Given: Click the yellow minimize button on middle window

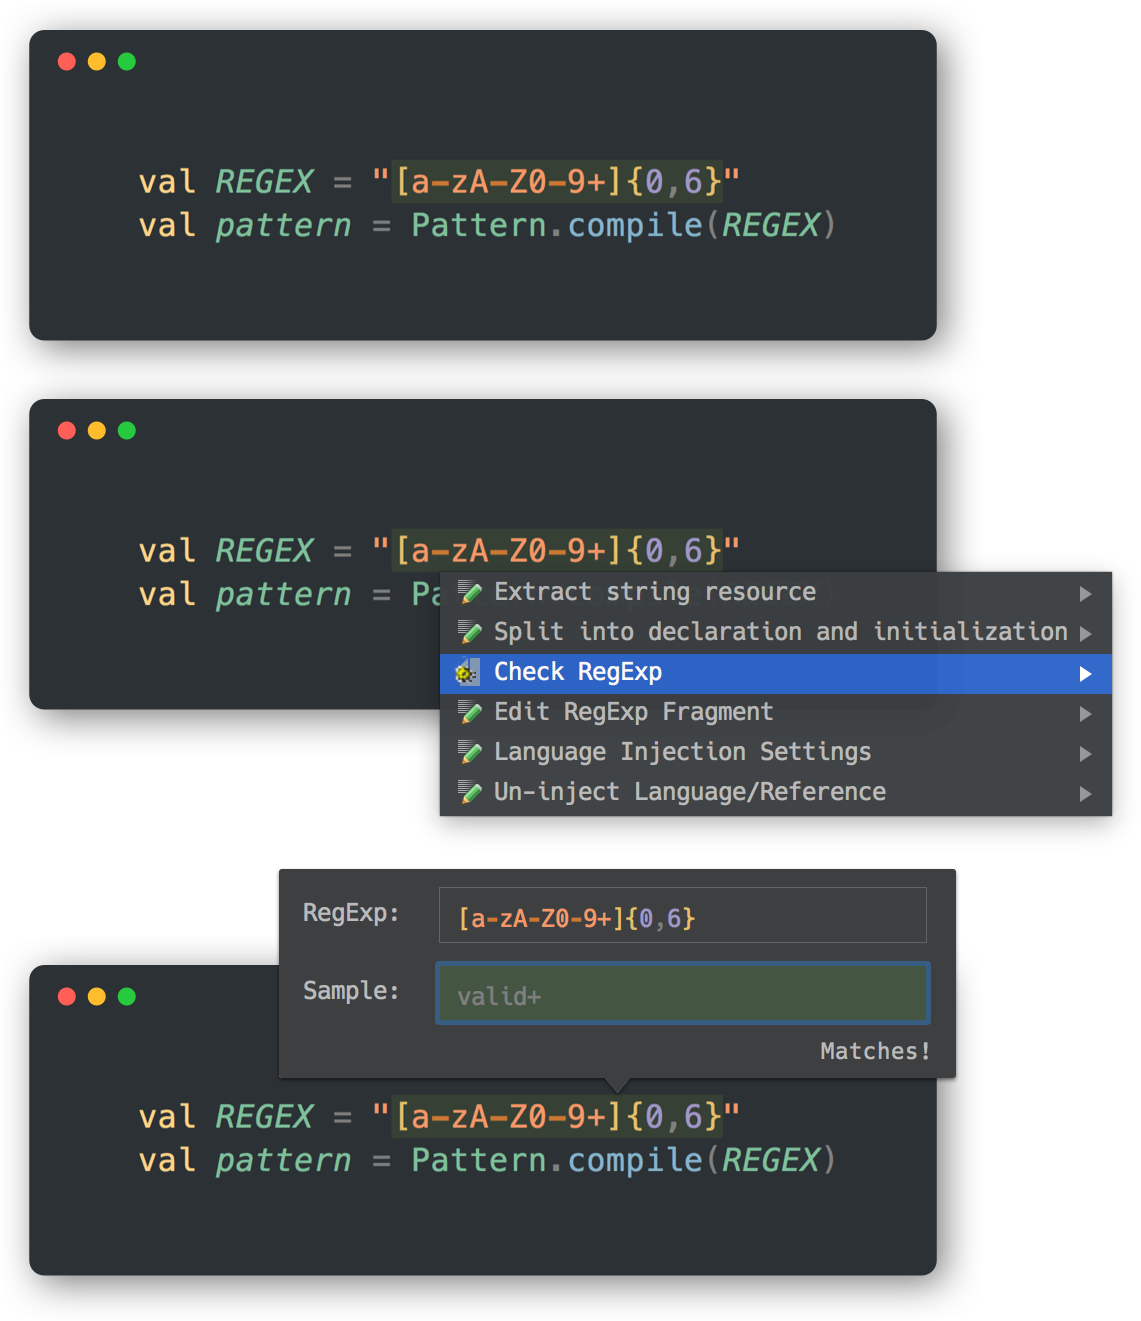Looking at the screenshot, I should pos(96,430).
